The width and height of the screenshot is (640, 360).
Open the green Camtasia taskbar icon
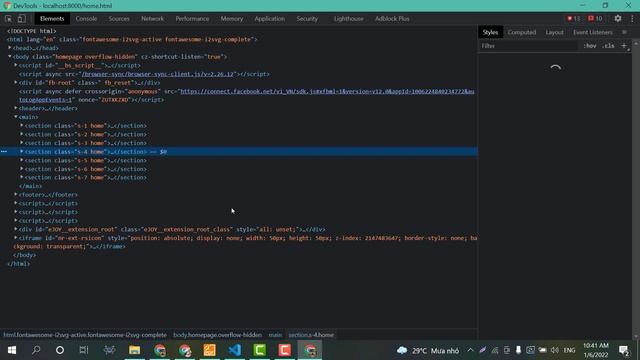point(260,350)
